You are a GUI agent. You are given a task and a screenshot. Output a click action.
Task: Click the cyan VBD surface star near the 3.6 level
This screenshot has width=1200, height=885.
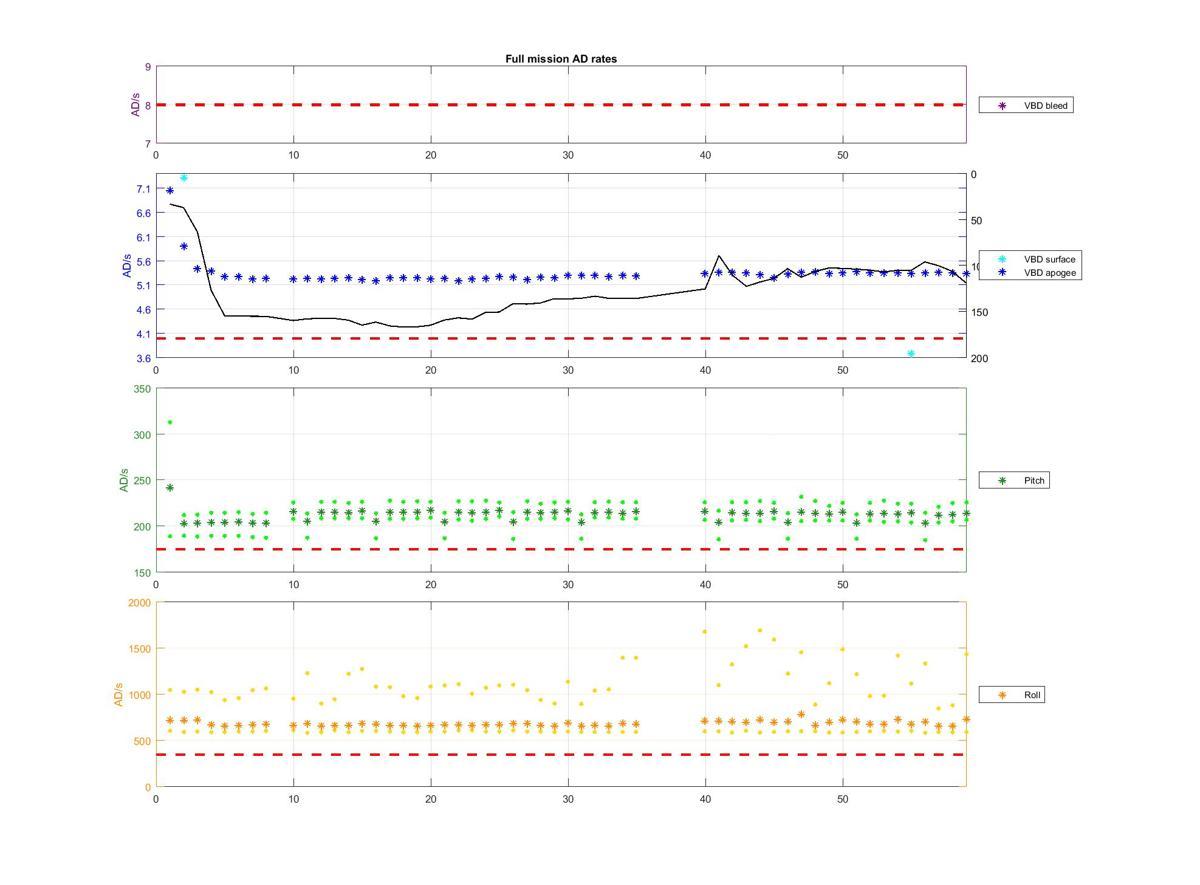pyautogui.click(x=911, y=354)
